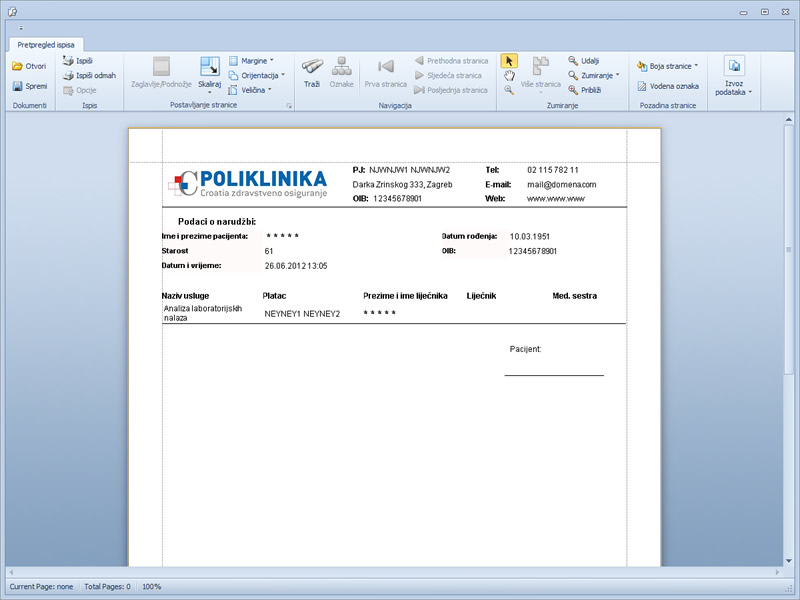Open the Skaliraj scale dropdown
This screenshot has height=600, width=800.
[x=210, y=75]
